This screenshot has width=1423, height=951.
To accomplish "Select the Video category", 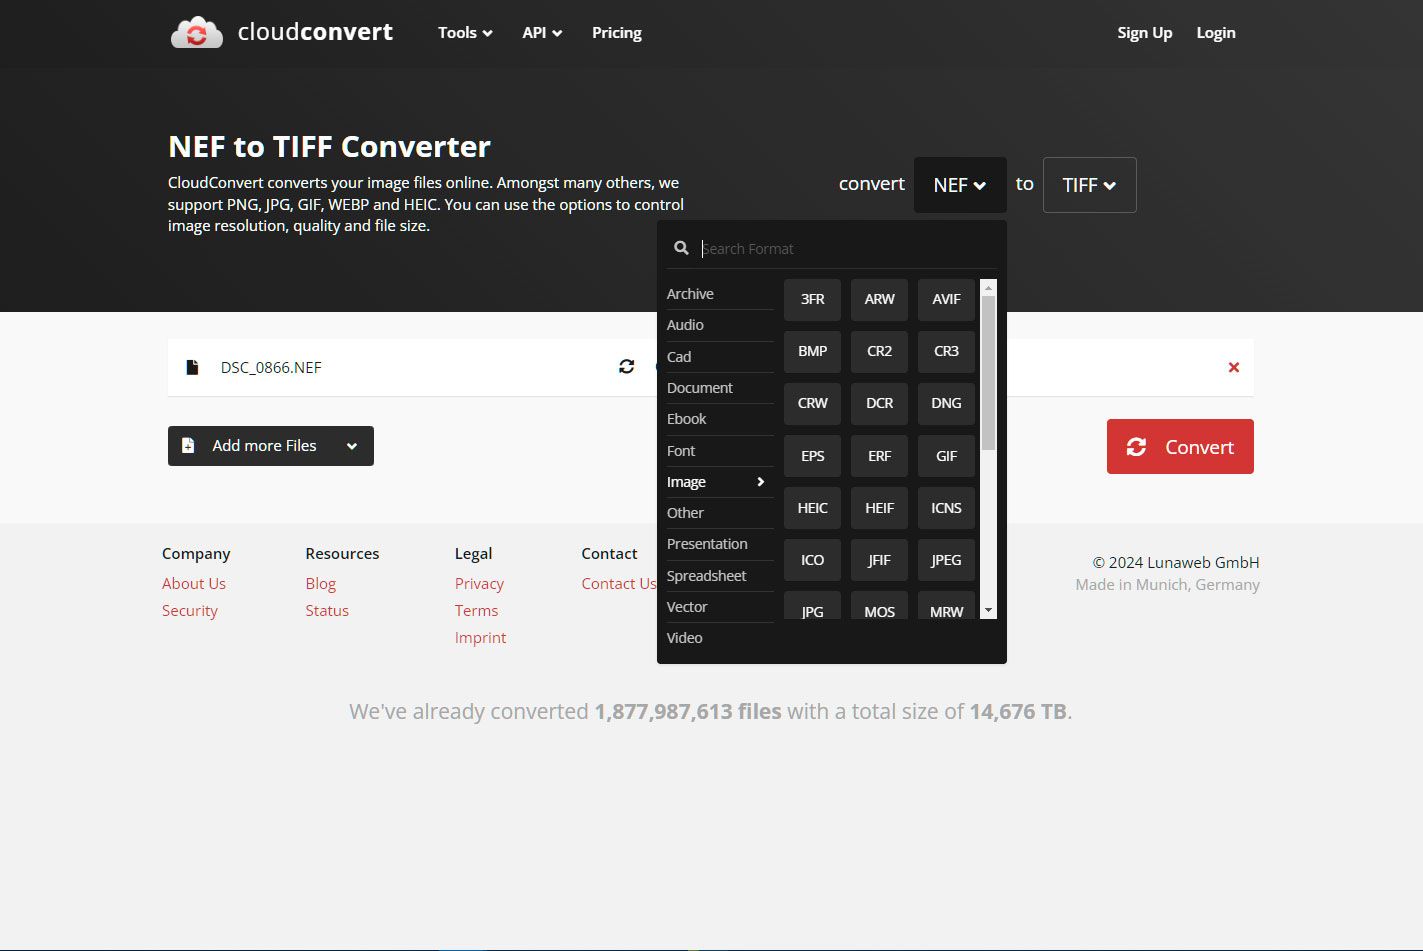I will tap(720, 638).
